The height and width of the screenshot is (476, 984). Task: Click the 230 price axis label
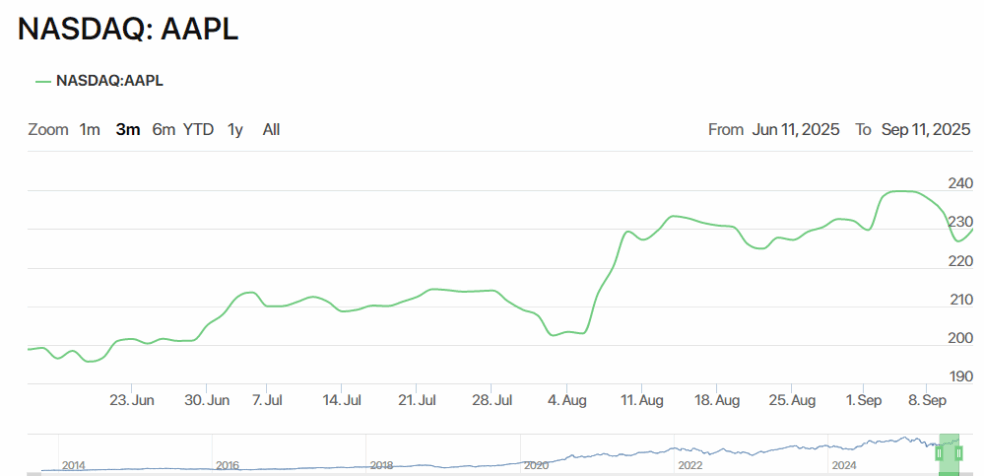(x=961, y=222)
